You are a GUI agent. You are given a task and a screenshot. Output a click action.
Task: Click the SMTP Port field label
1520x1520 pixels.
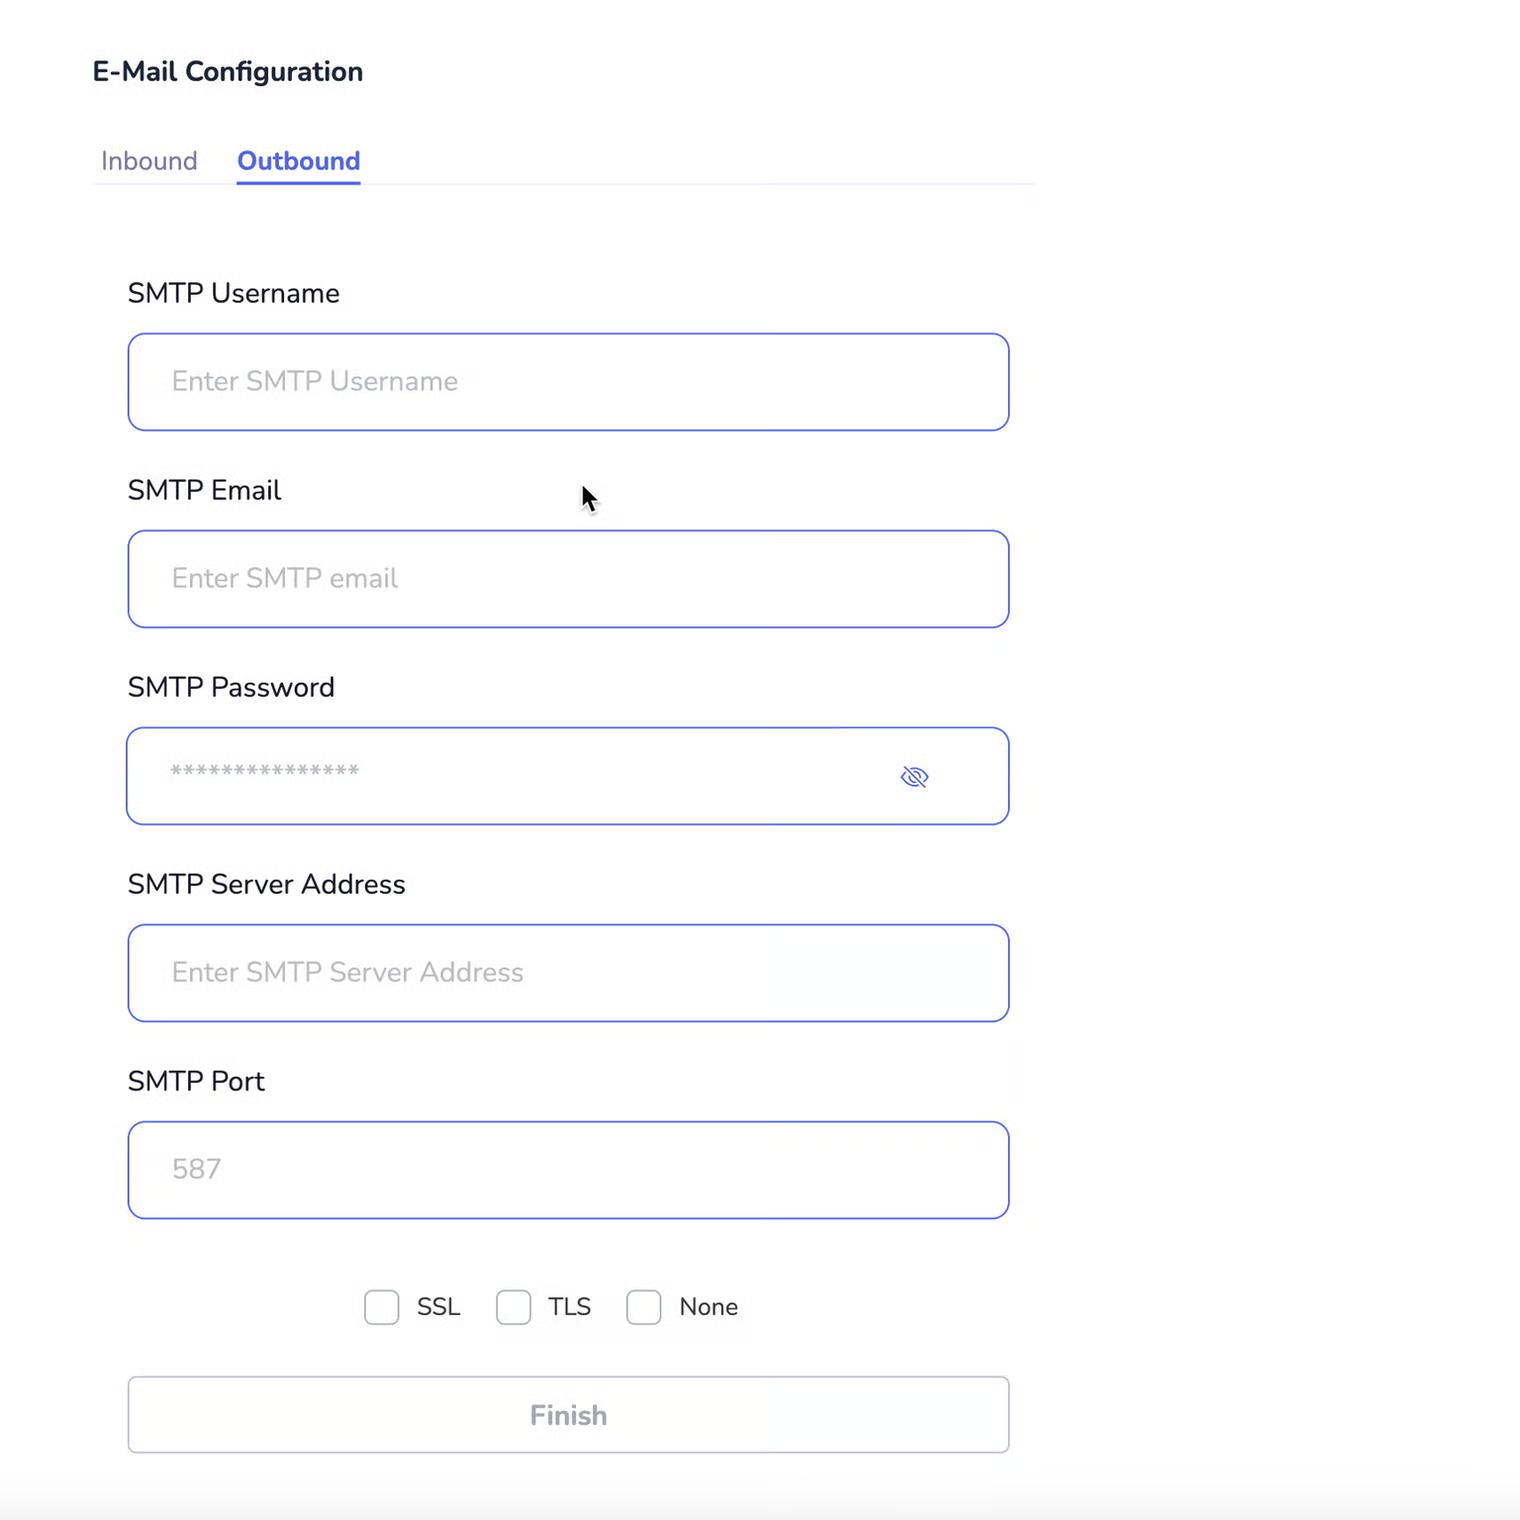(196, 1081)
